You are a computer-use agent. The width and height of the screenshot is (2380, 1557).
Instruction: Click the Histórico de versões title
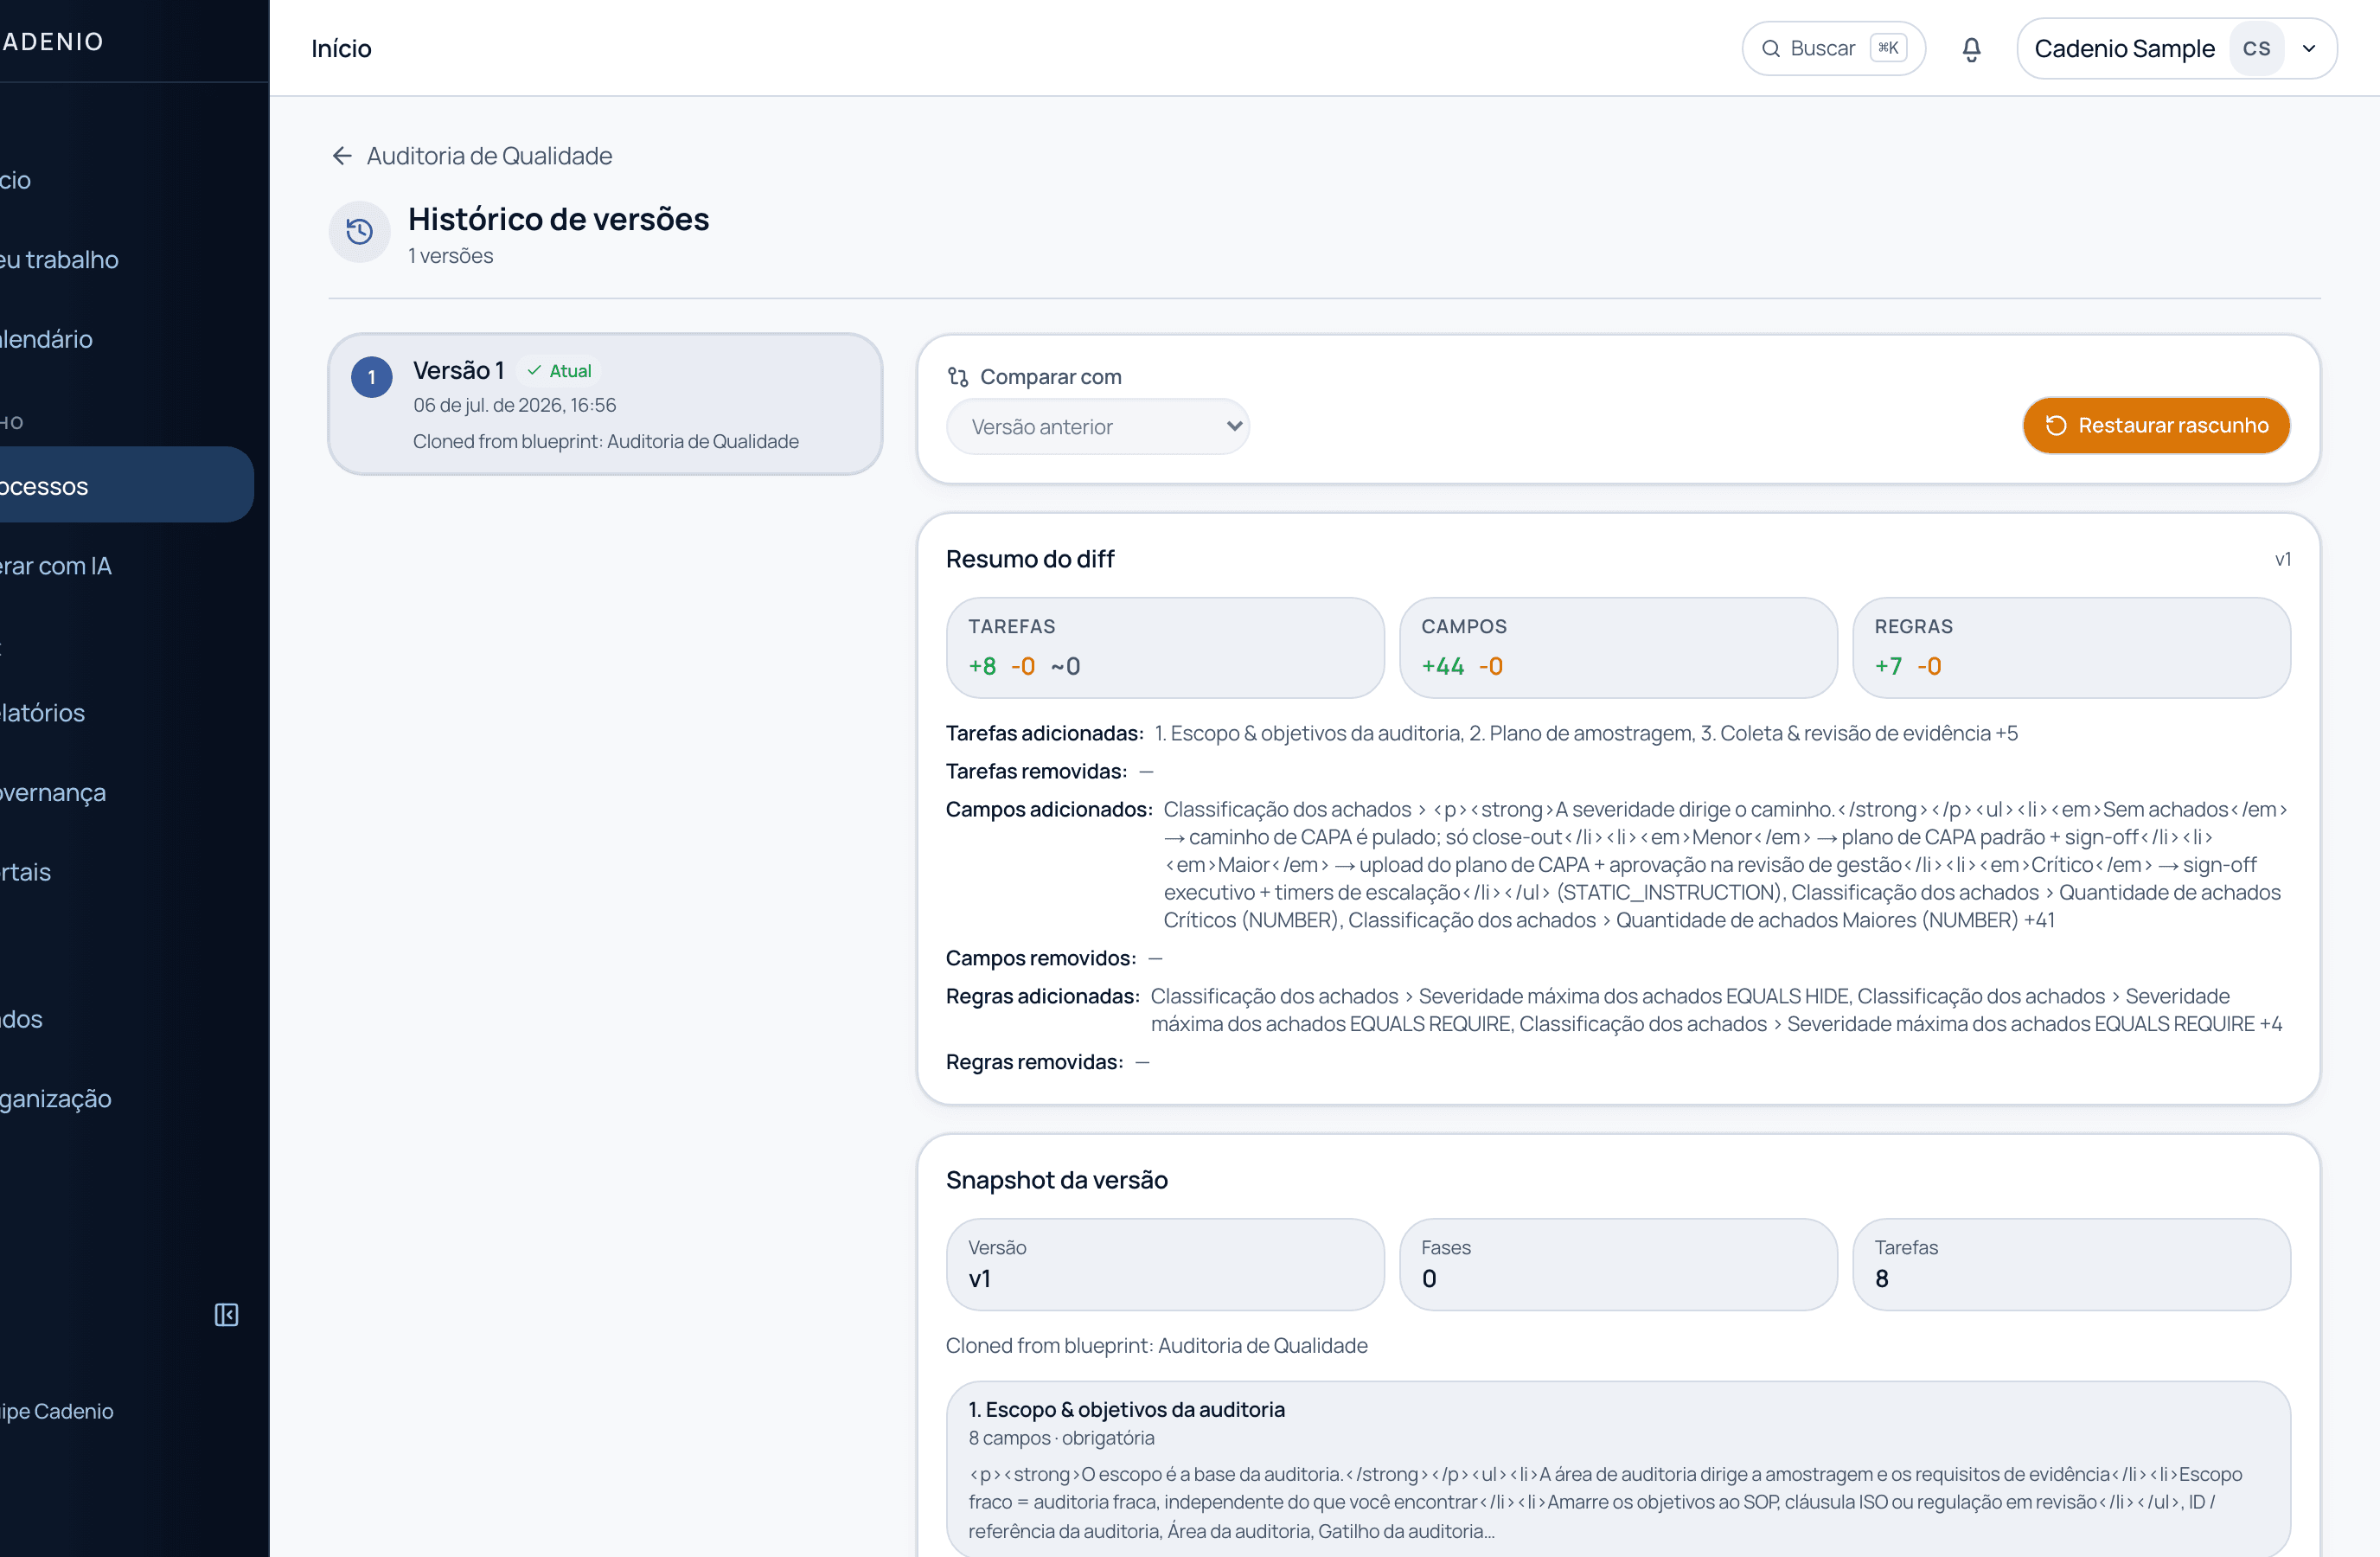point(559,219)
